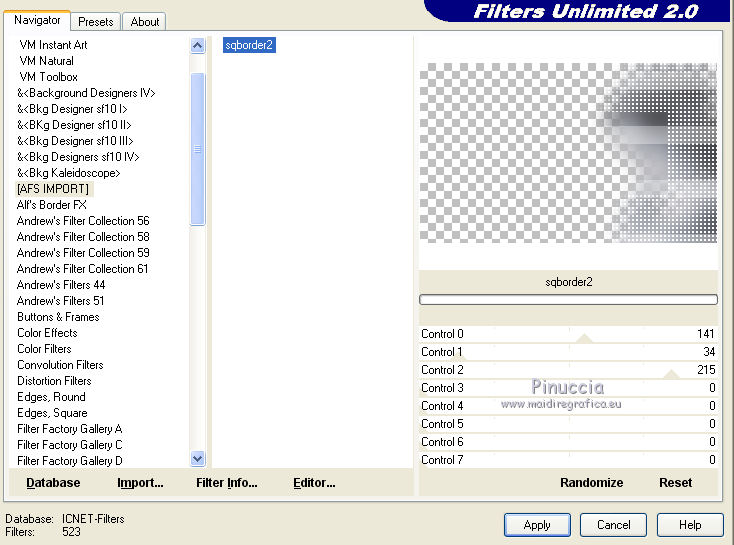
Task: Select &<Background Designers IV> category
Action: (x=86, y=93)
